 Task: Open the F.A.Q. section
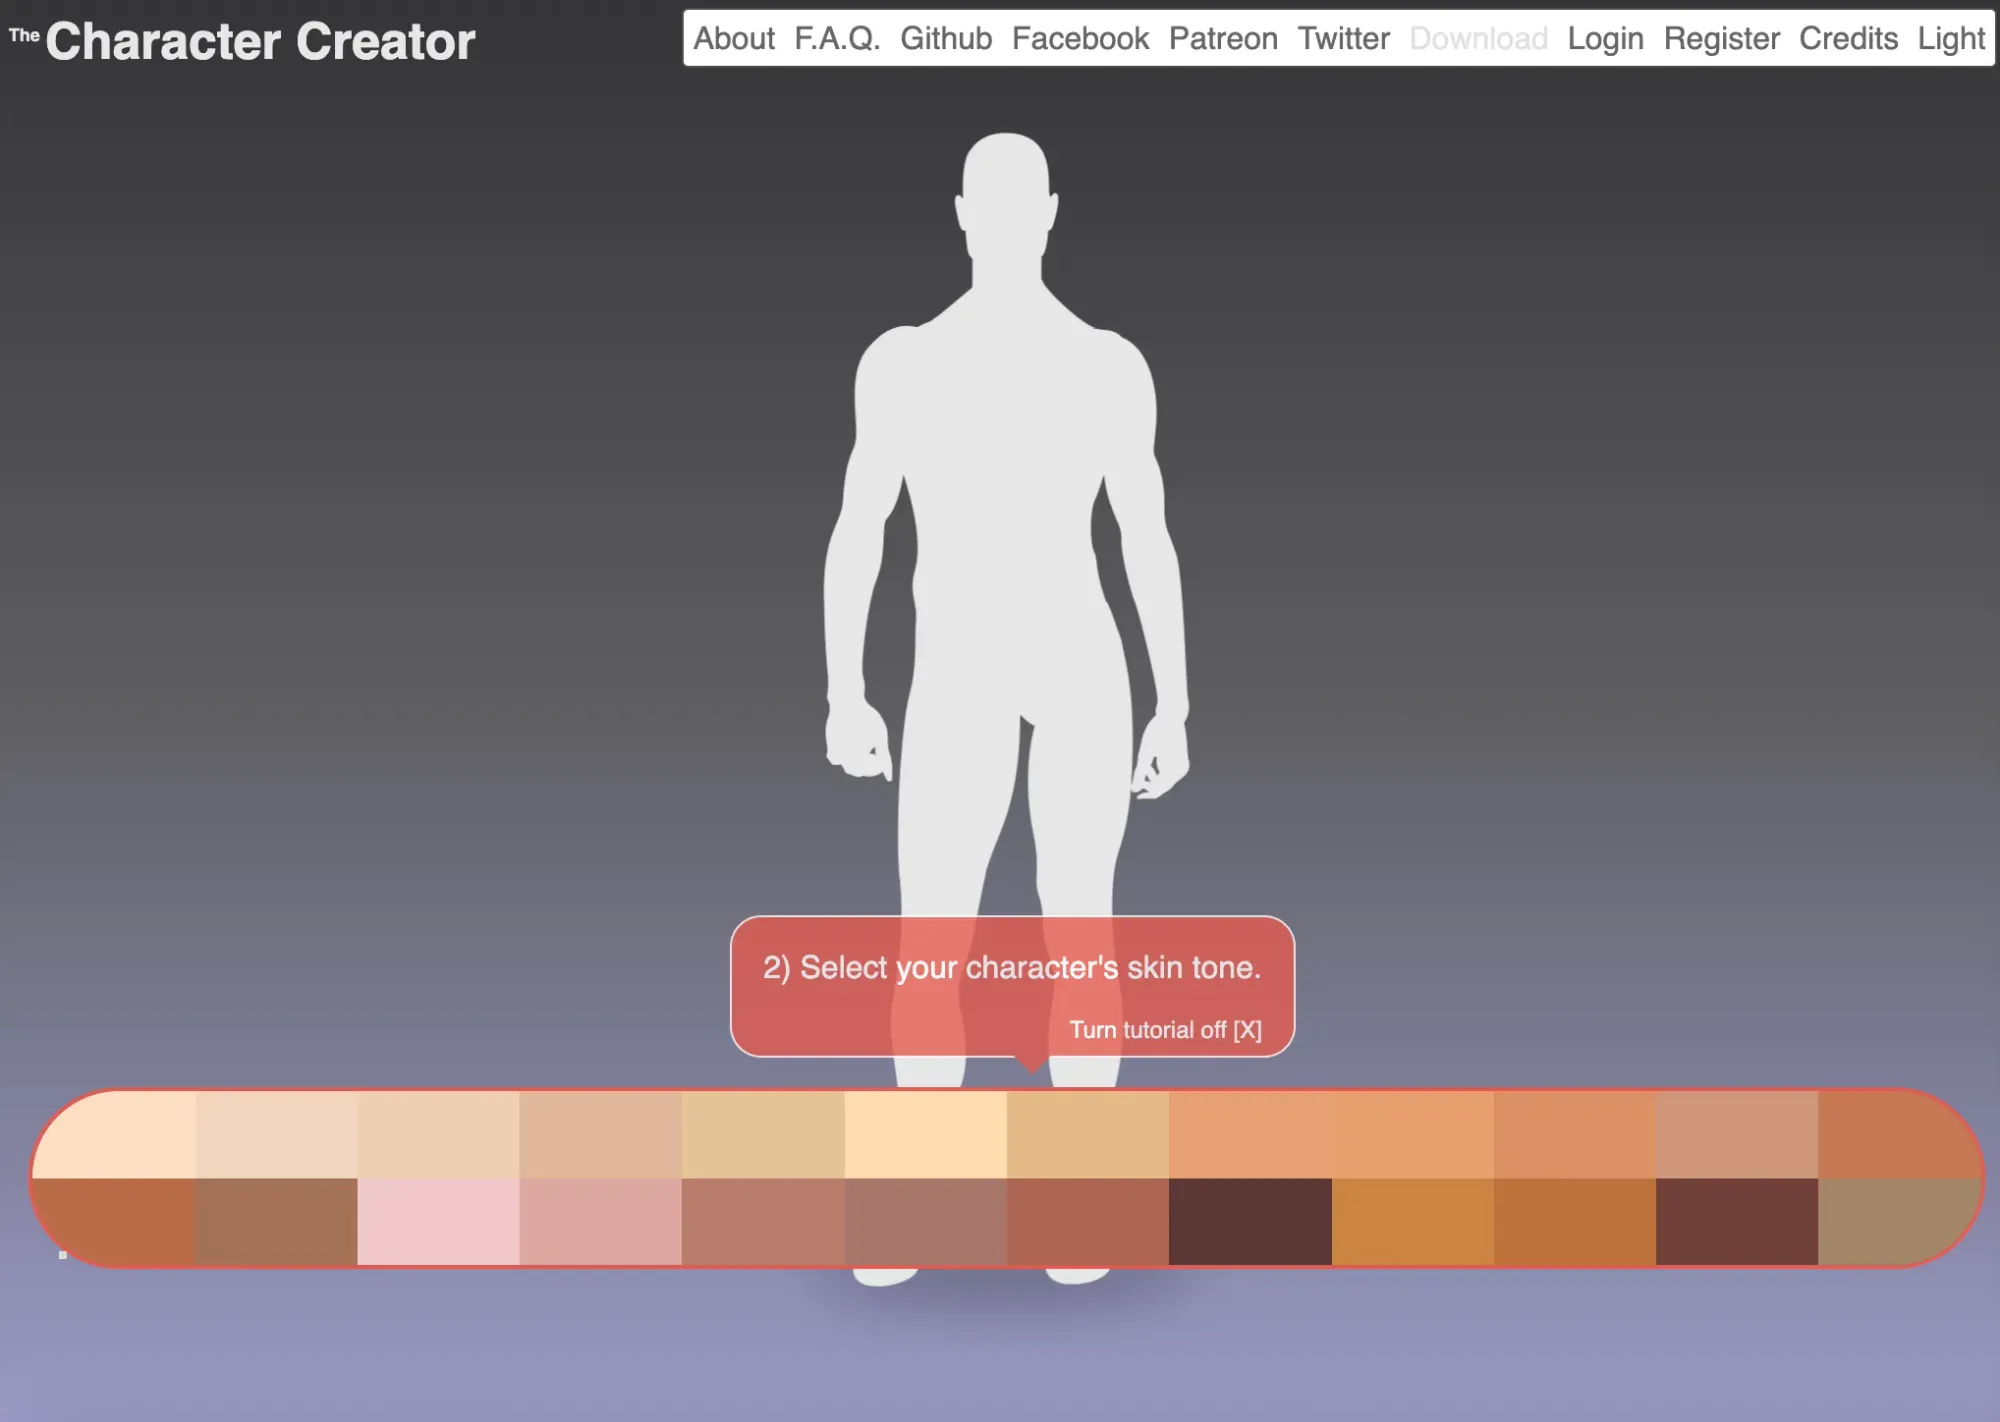coord(838,38)
